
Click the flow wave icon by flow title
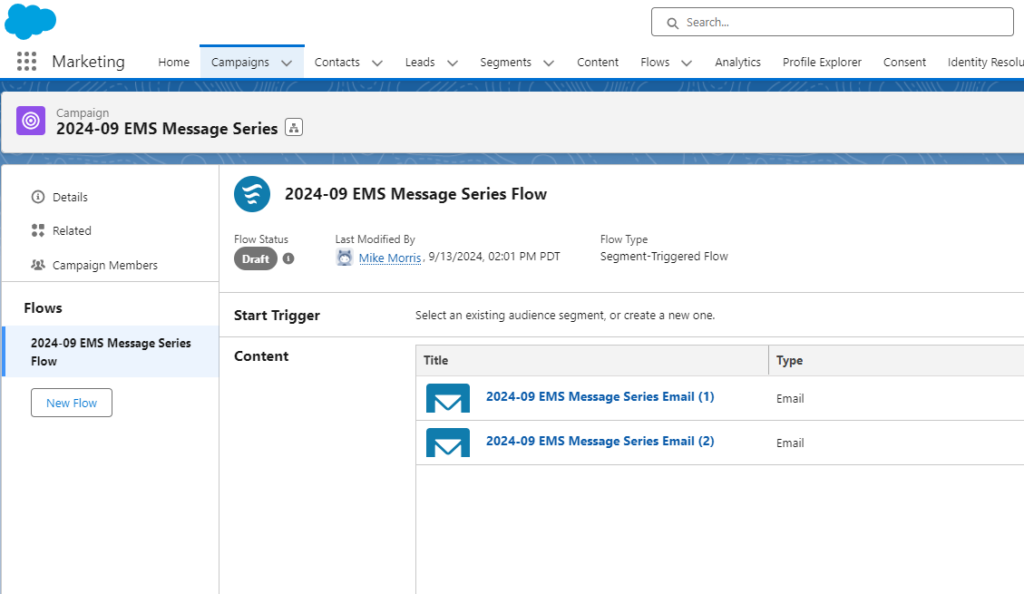pos(252,194)
